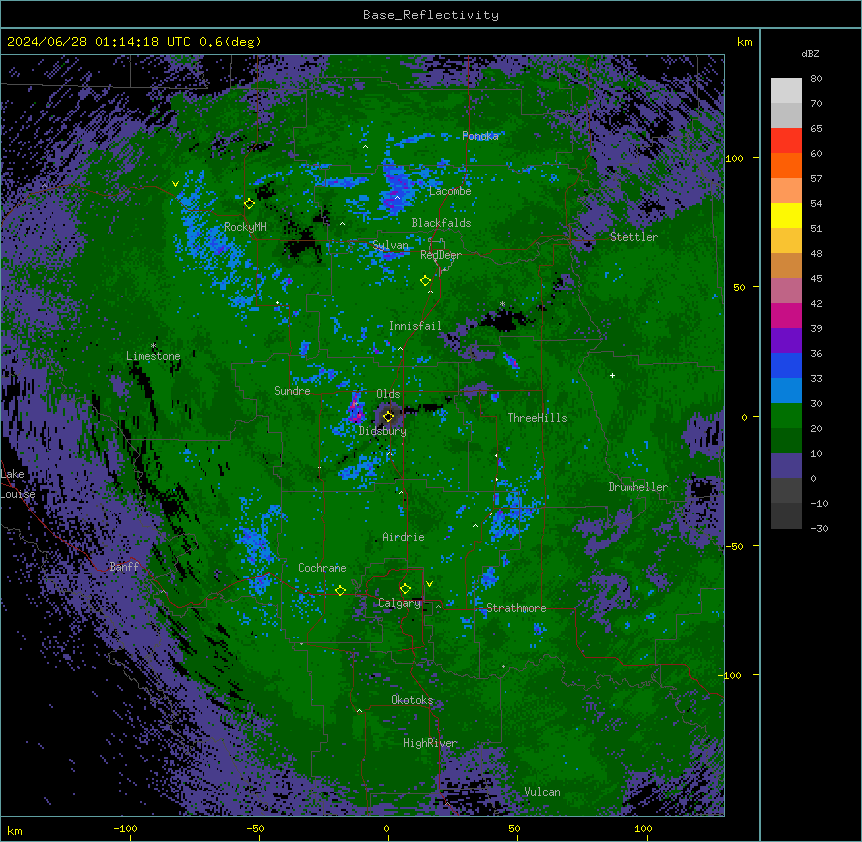Click the Sundre town label
This screenshot has height=842, width=862.
click(x=292, y=391)
